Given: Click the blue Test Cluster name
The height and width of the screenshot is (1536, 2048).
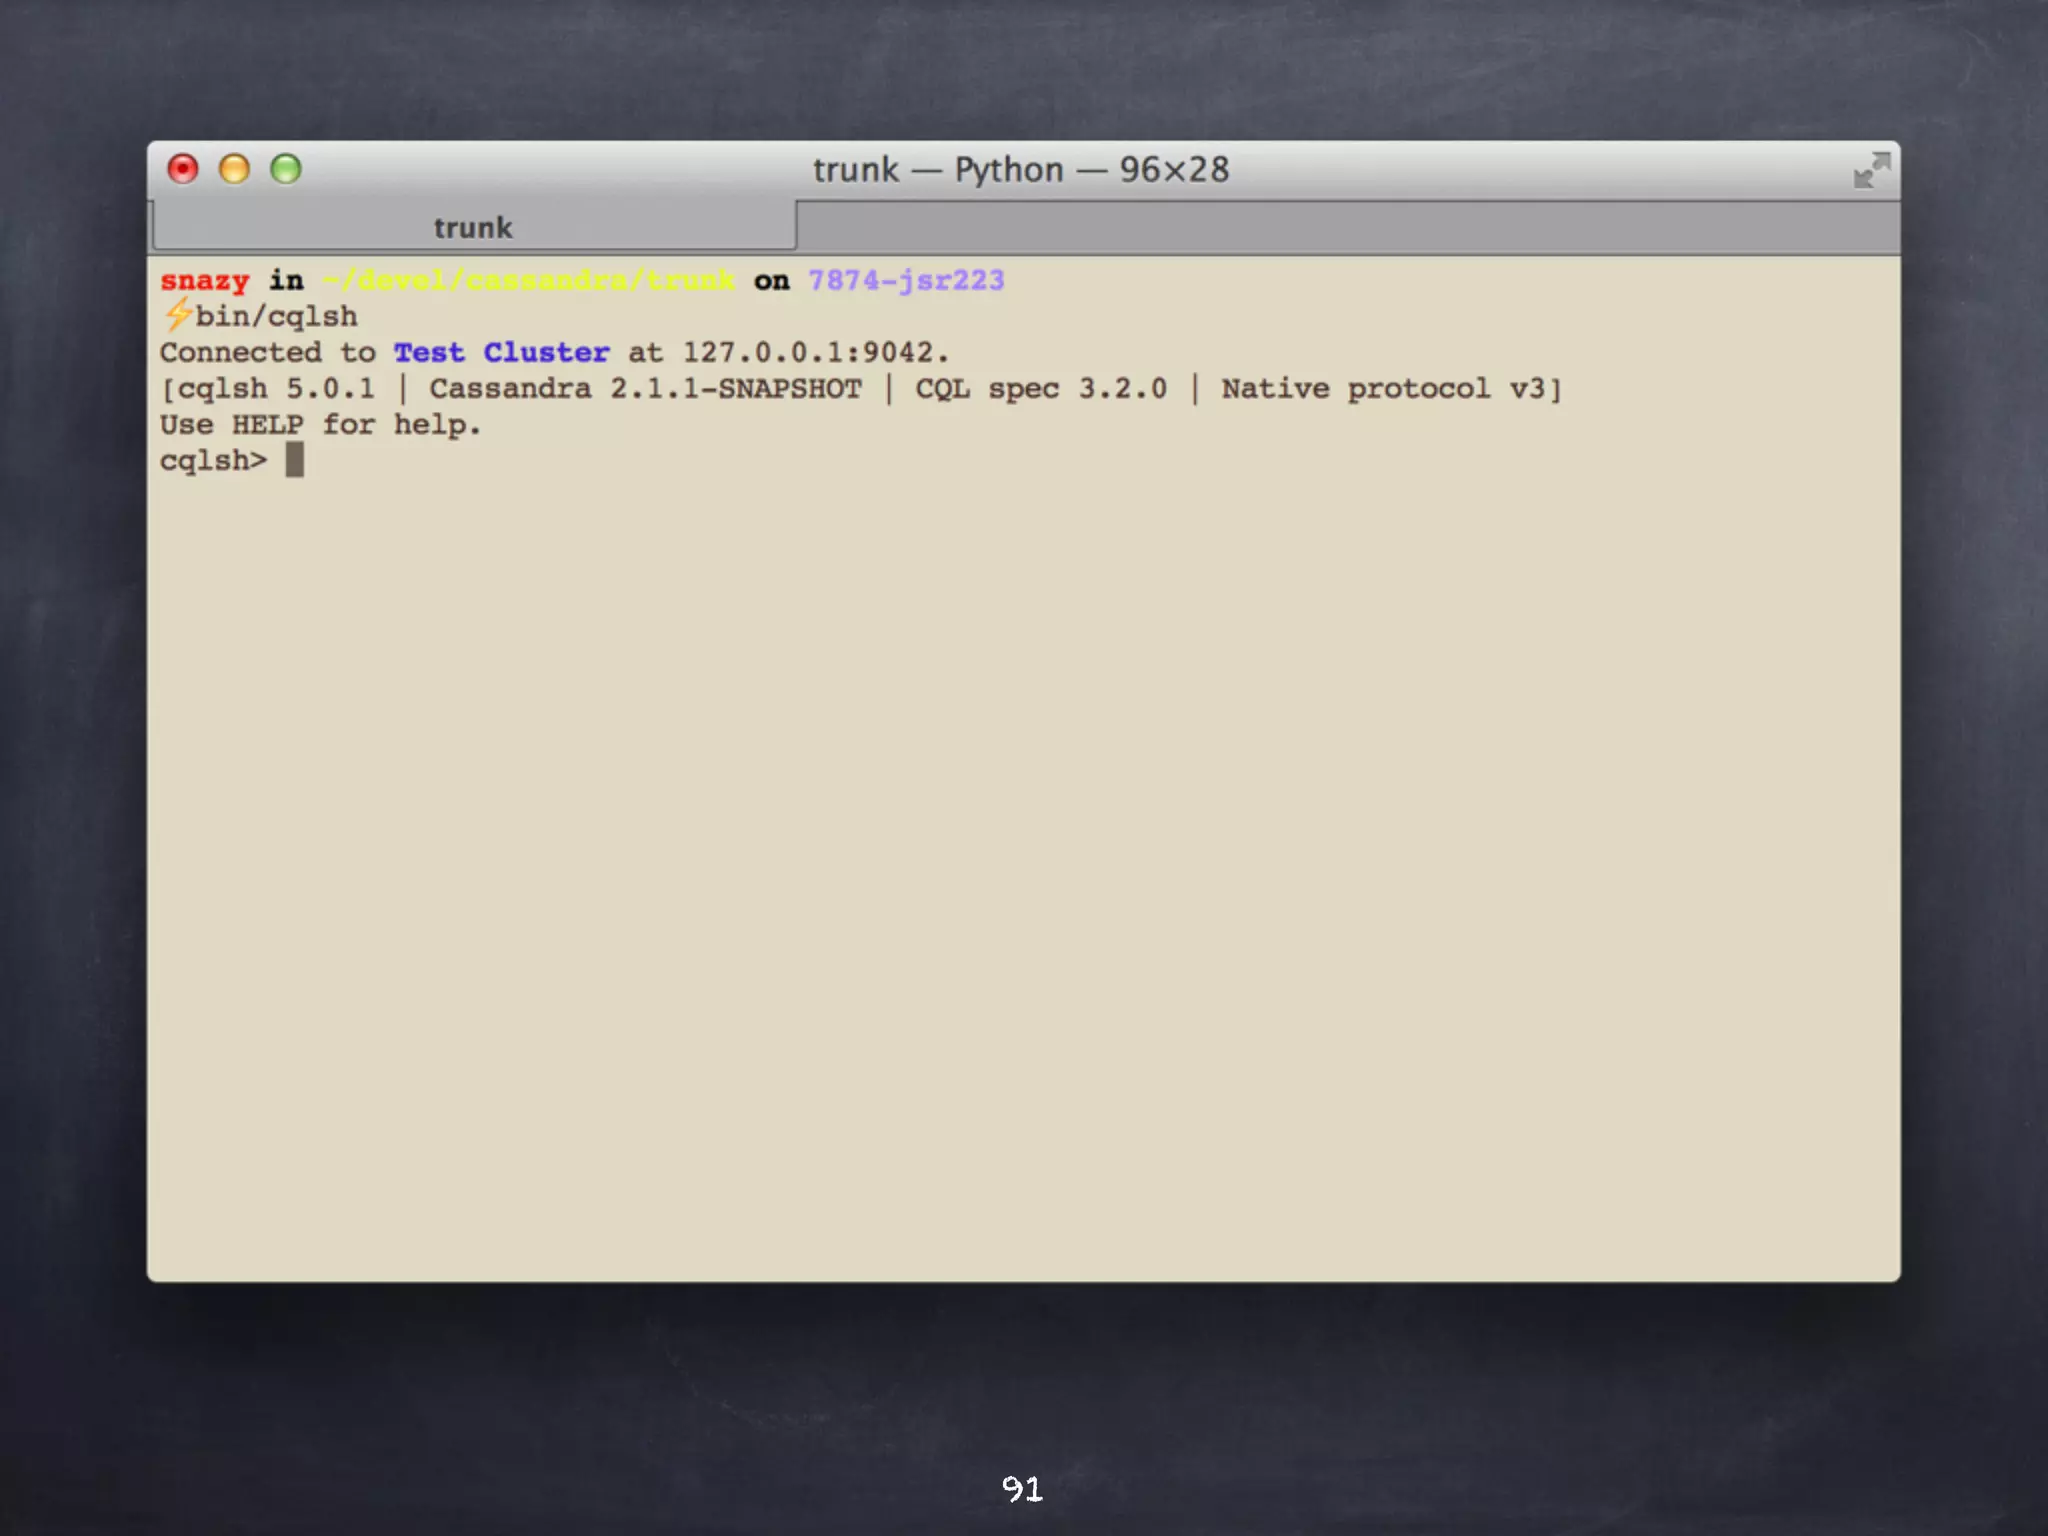Looking at the screenshot, I should pyautogui.click(x=501, y=353).
